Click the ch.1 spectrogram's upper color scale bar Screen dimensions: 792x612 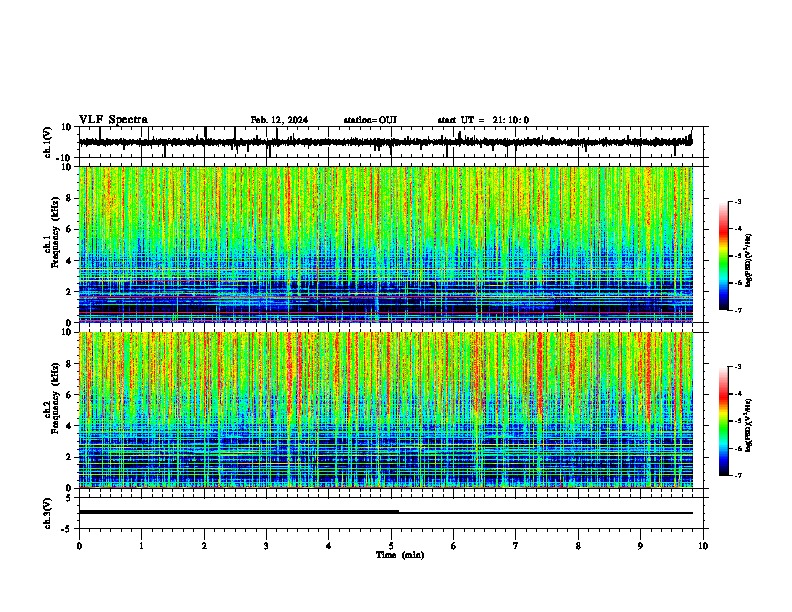point(723,256)
